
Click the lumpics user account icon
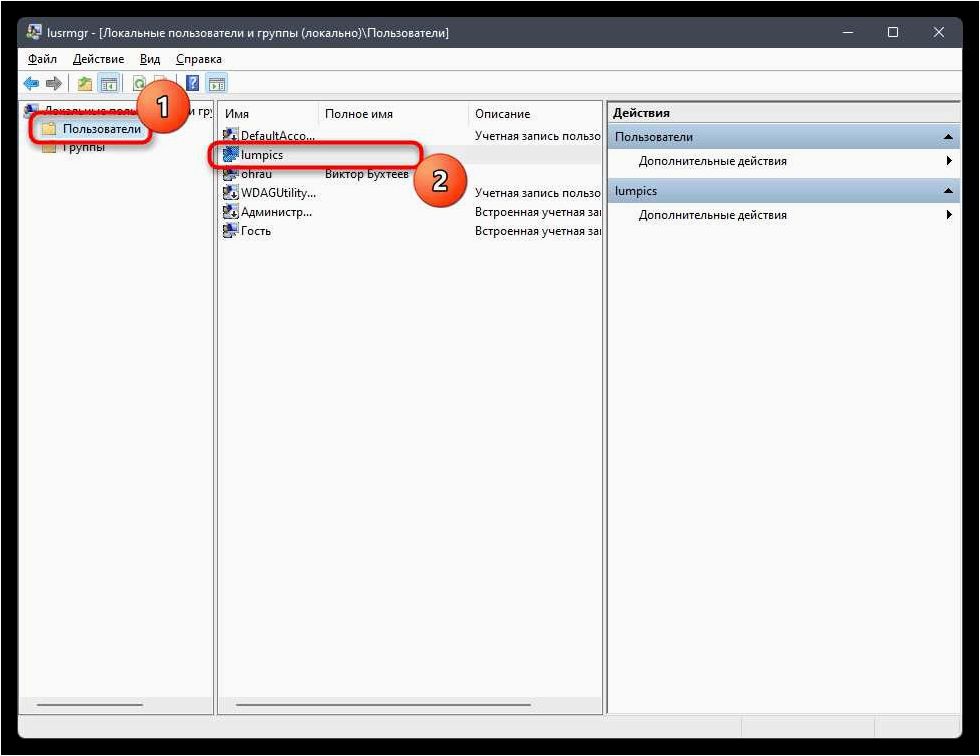click(231, 154)
